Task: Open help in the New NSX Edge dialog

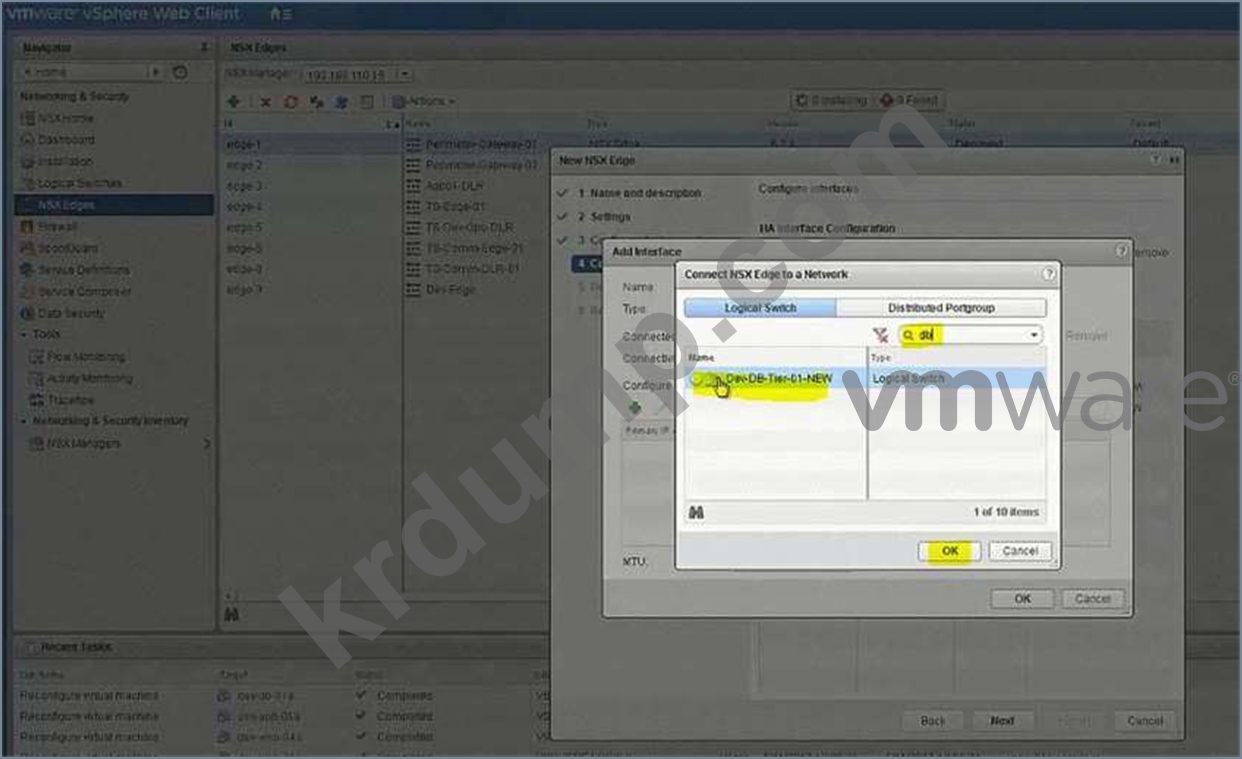Action: (x=1157, y=160)
